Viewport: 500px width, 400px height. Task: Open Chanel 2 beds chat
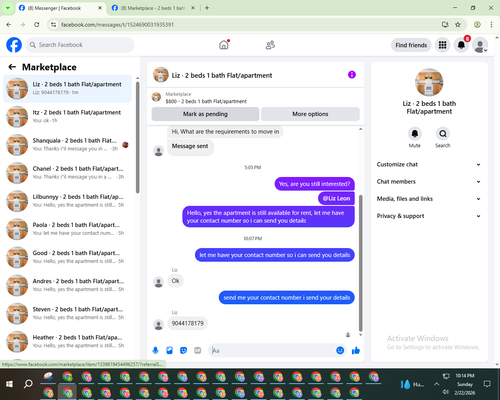coord(67,173)
